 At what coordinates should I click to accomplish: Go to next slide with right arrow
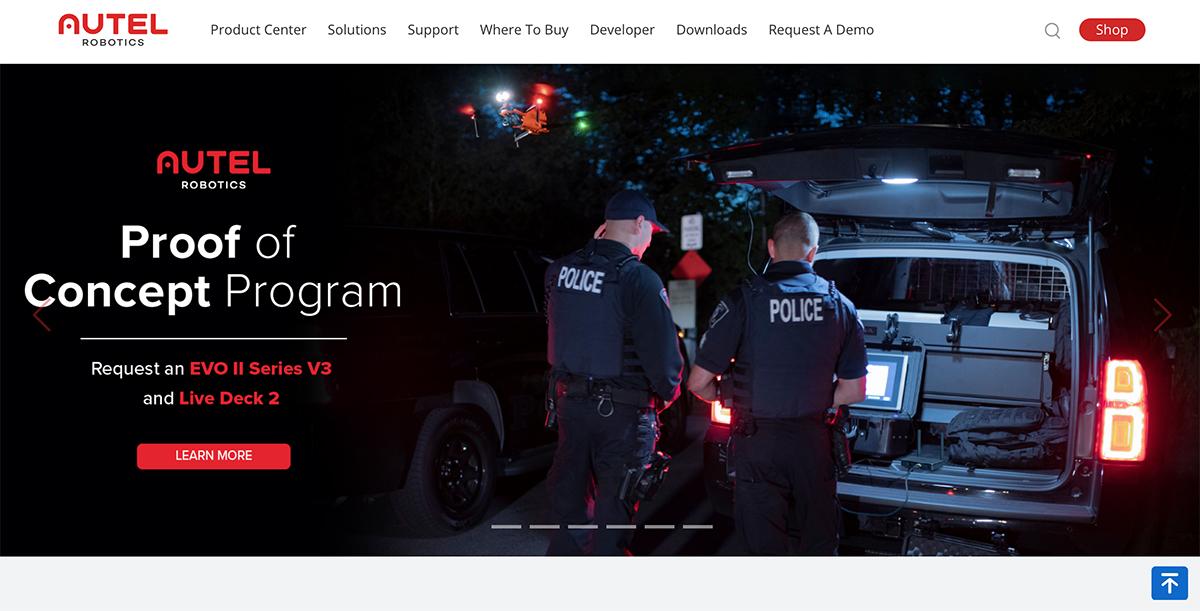pos(1162,315)
